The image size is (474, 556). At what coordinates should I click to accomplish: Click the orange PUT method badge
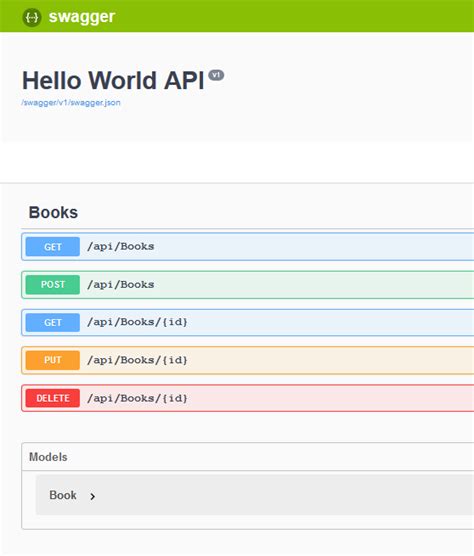(x=52, y=360)
